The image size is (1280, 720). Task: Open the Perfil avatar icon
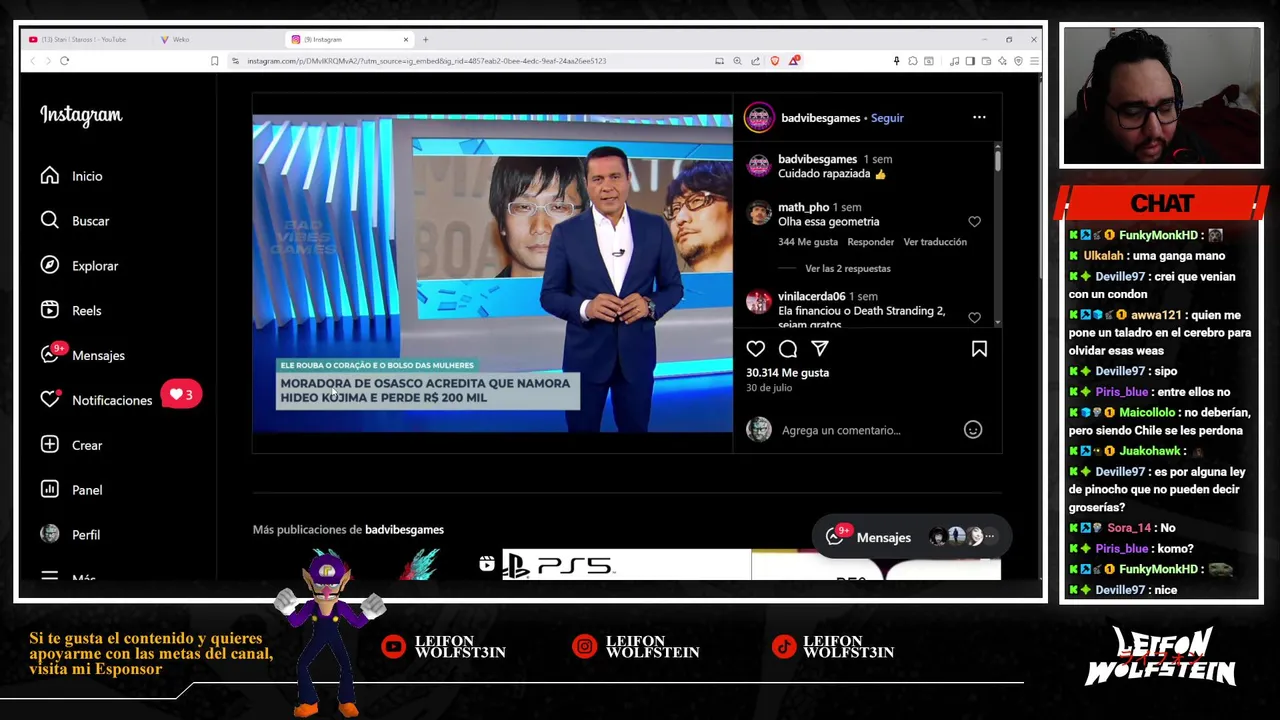(x=50, y=534)
